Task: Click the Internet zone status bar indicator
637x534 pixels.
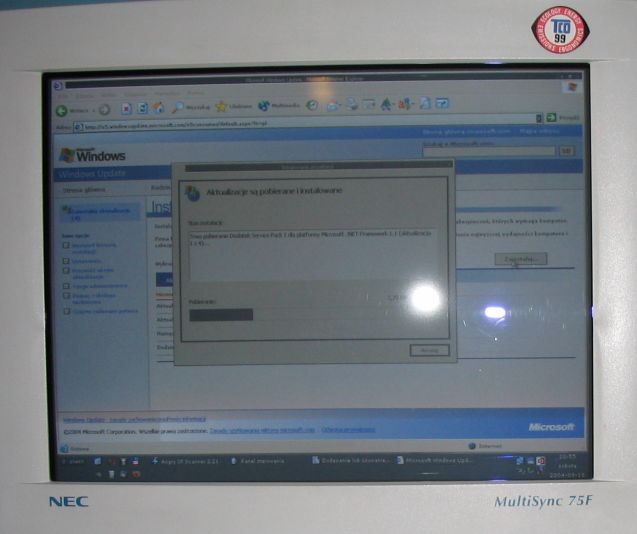Action: [485, 446]
